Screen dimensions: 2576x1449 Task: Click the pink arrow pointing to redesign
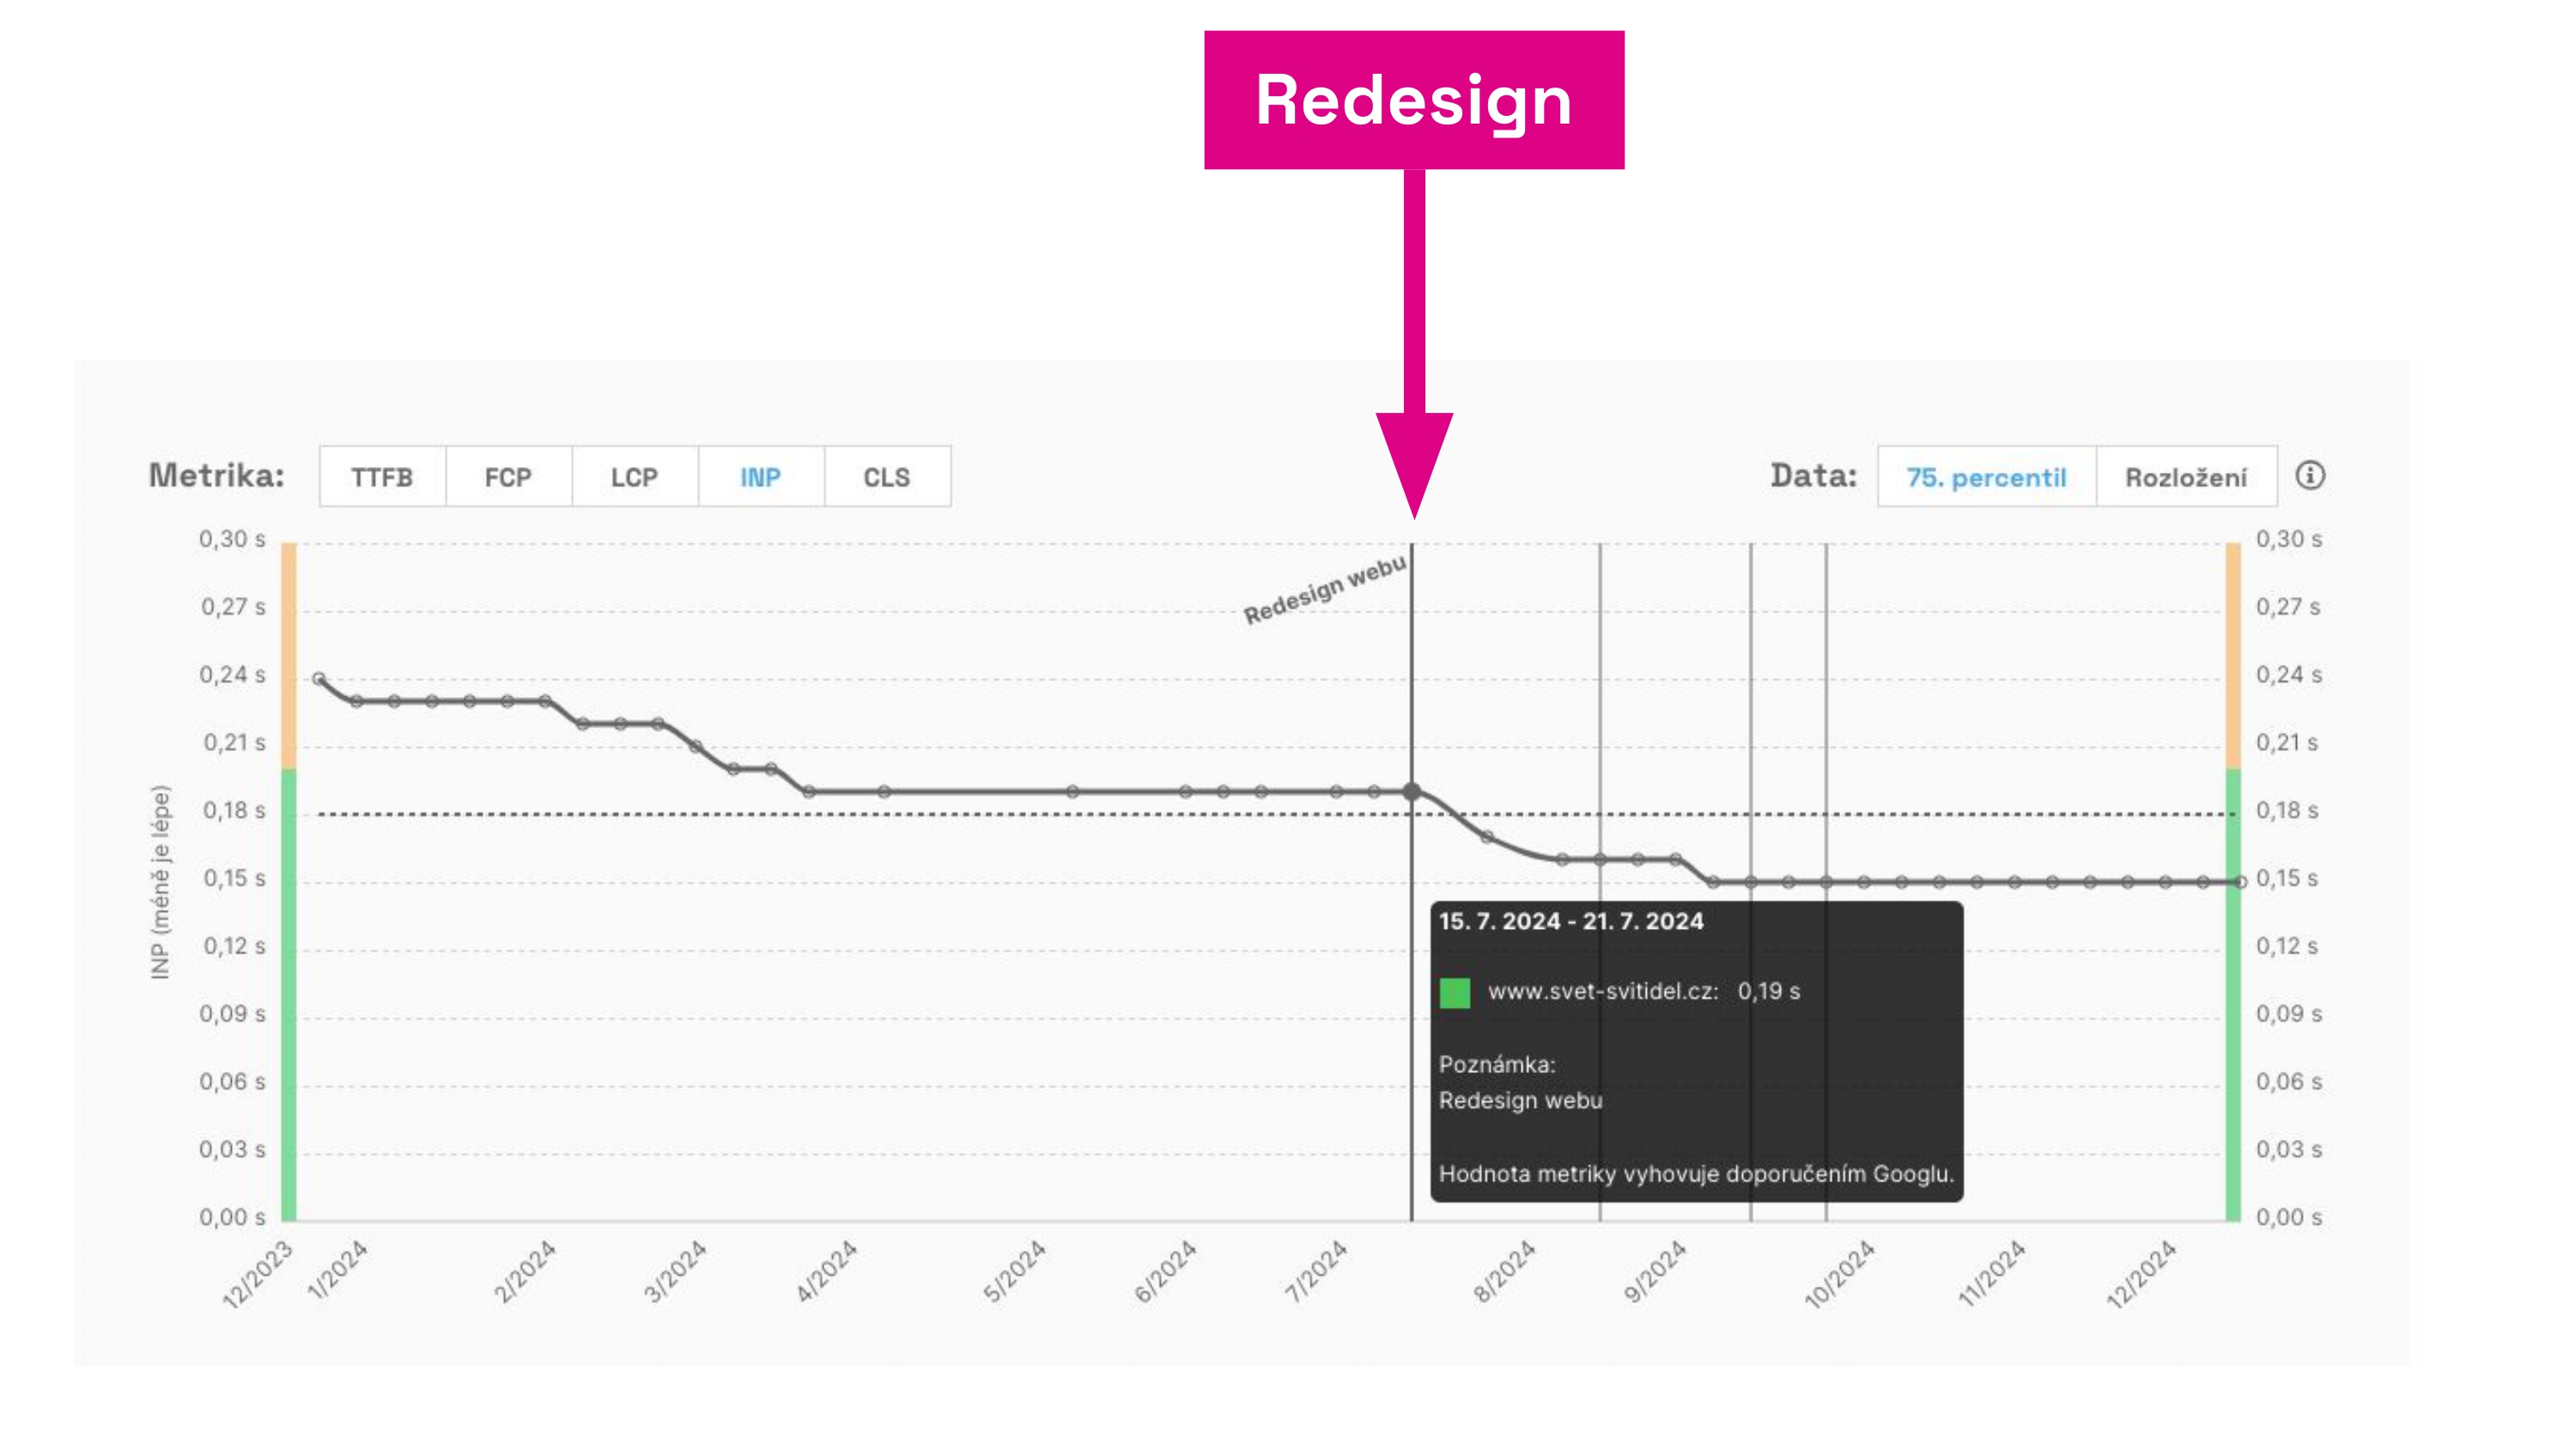click(x=1414, y=340)
